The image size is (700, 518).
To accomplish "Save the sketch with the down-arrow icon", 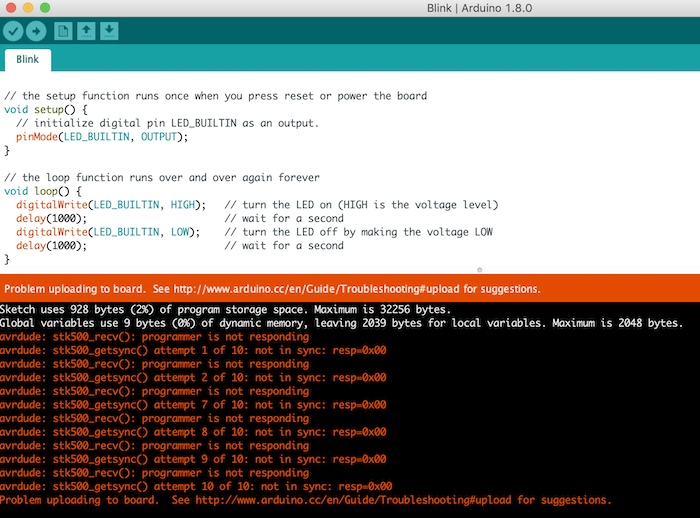I will click(109, 31).
